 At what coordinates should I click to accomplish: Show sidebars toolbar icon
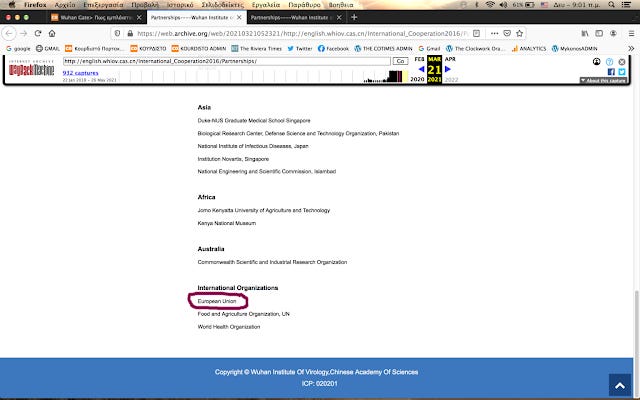pyautogui.click(x=599, y=33)
